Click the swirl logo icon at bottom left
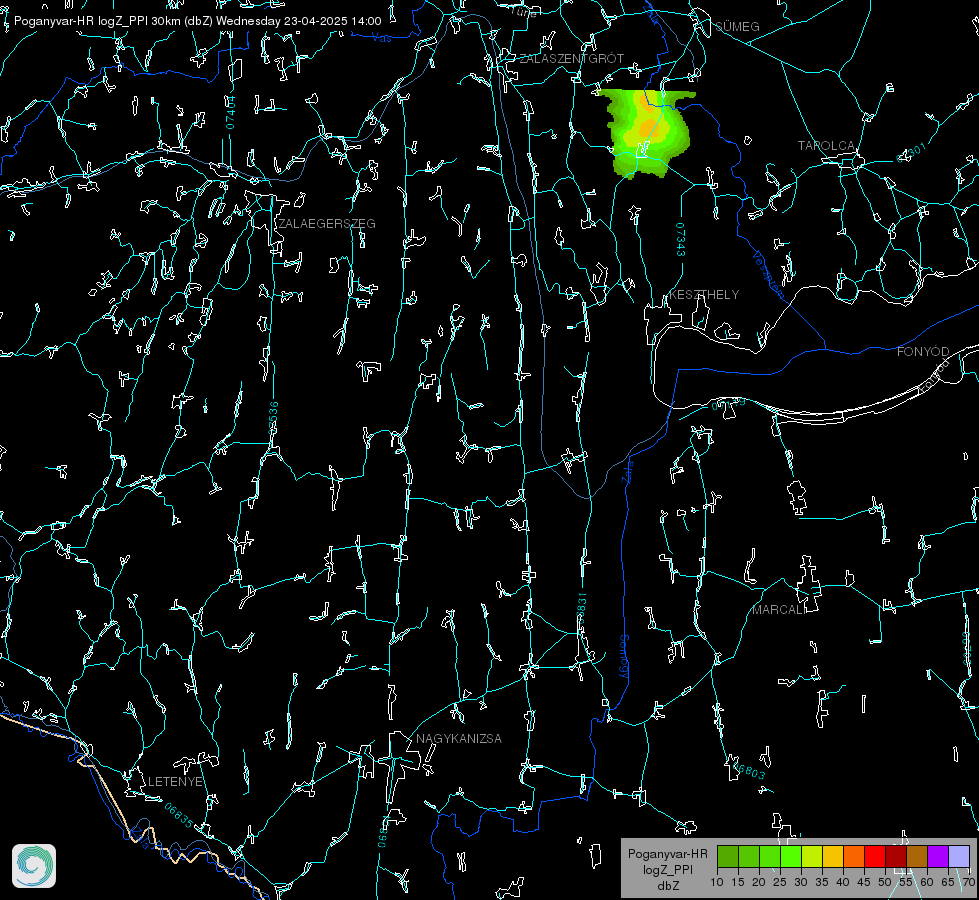The height and width of the screenshot is (900, 979). [34, 866]
